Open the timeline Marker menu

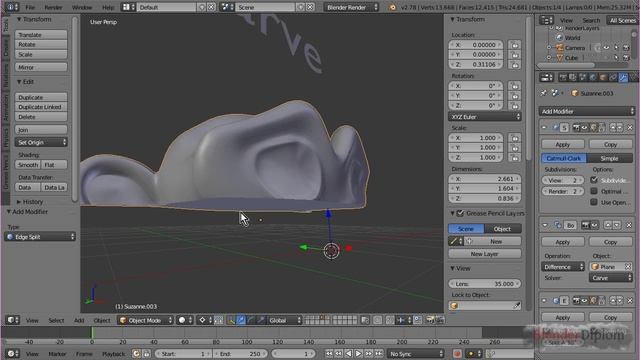(x=57, y=353)
